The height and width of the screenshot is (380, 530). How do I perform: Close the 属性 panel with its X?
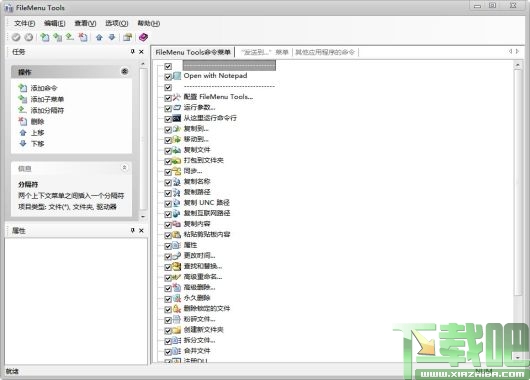coord(141,230)
